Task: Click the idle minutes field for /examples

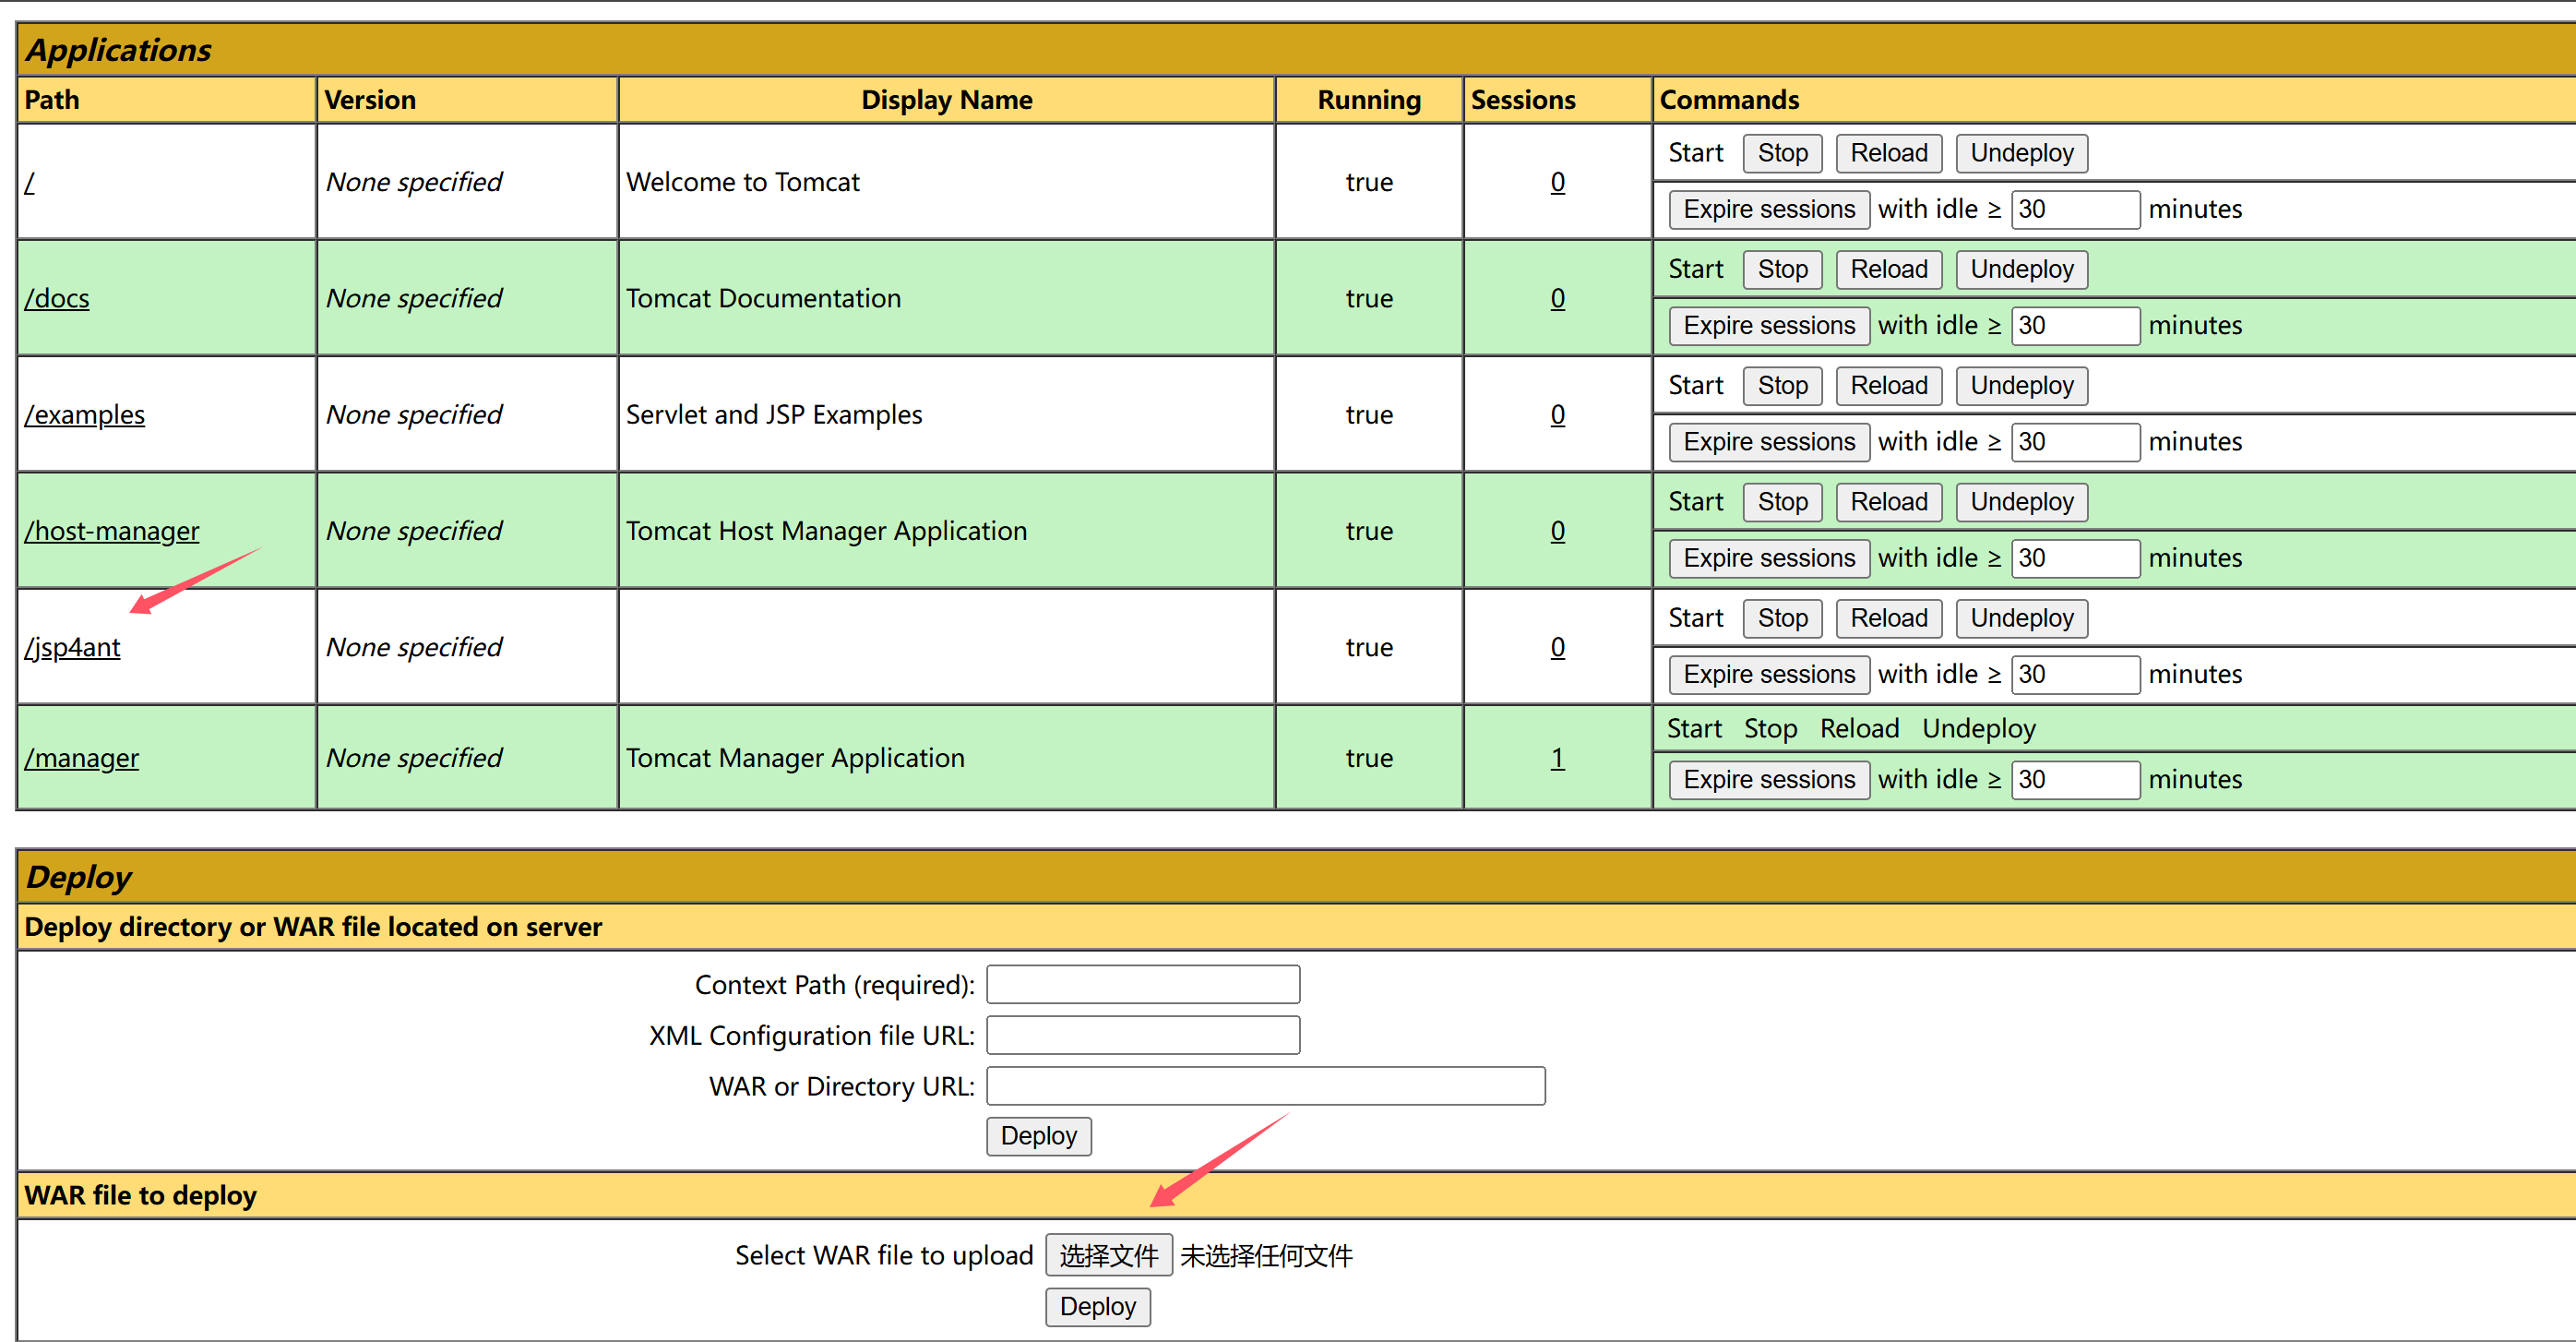Action: click(2075, 441)
